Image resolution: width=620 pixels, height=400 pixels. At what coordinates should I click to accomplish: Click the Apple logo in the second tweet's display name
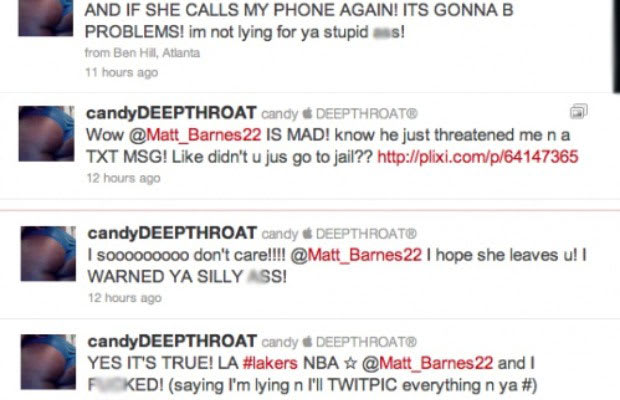pyautogui.click(x=307, y=113)
